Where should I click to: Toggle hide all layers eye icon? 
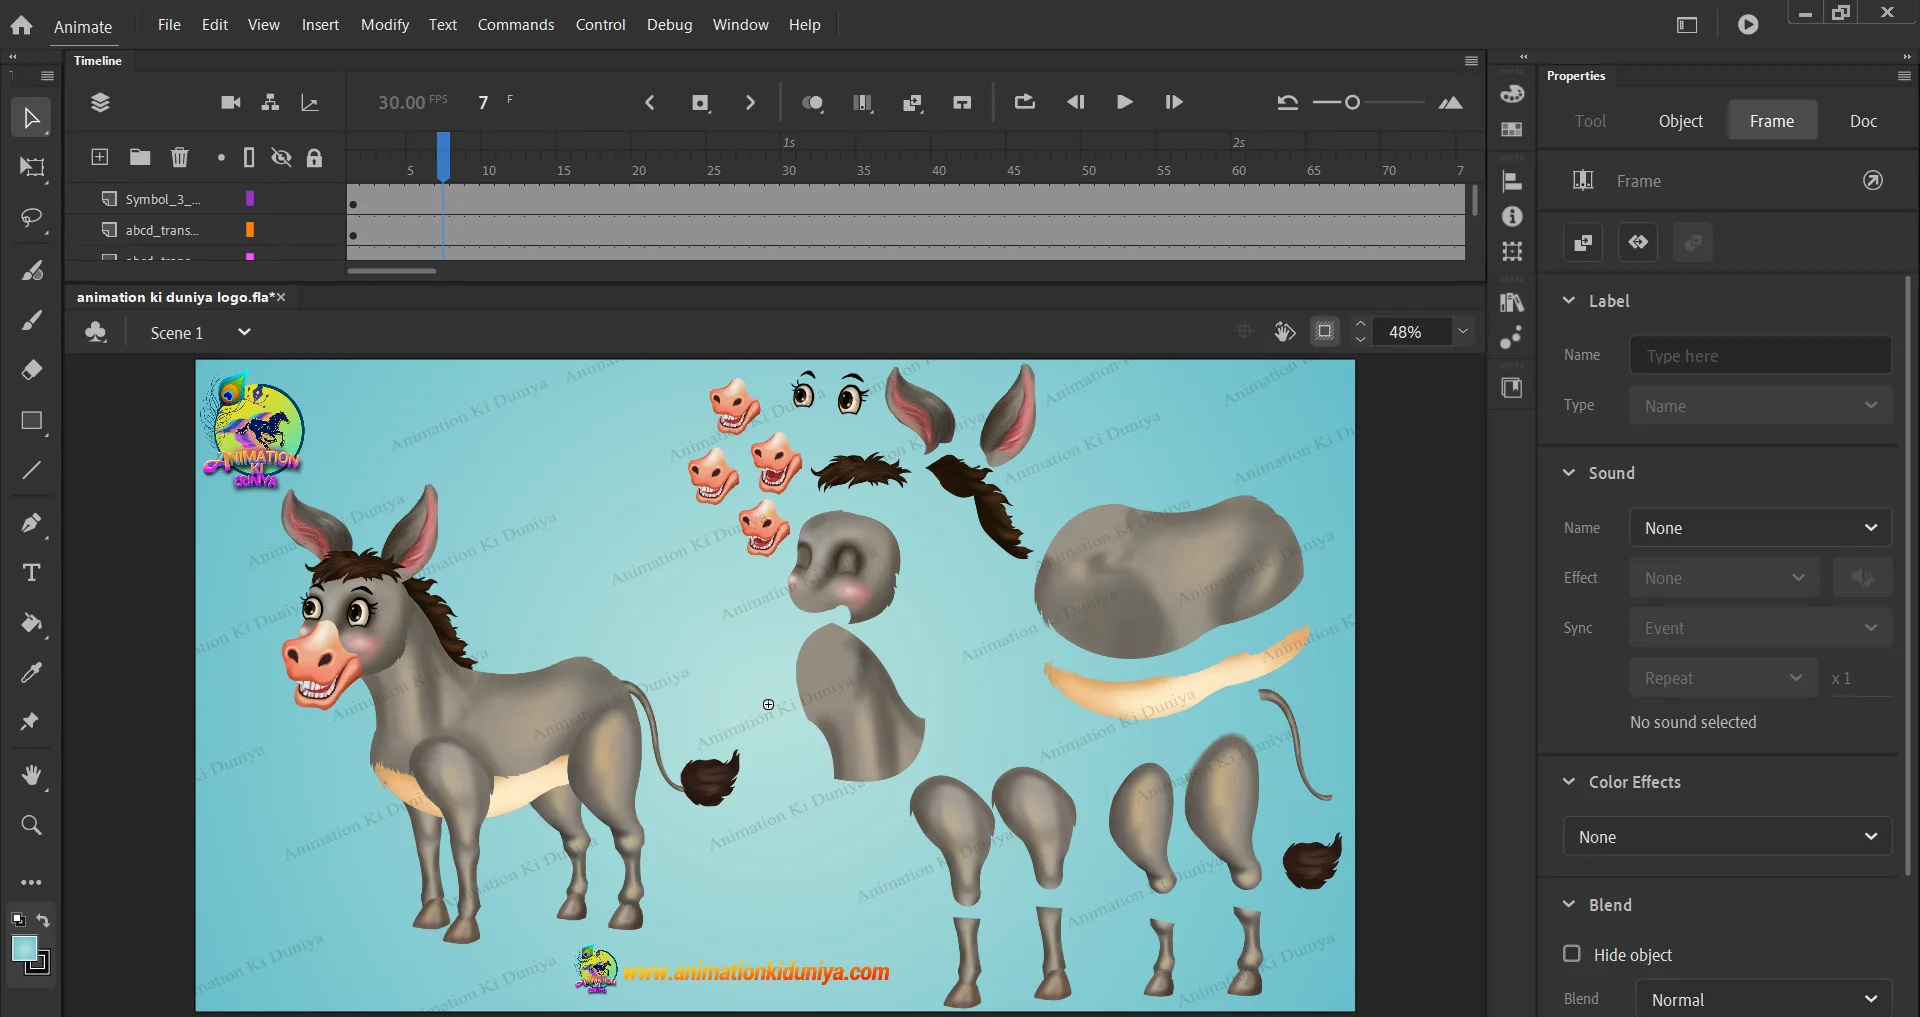(282, 157)
